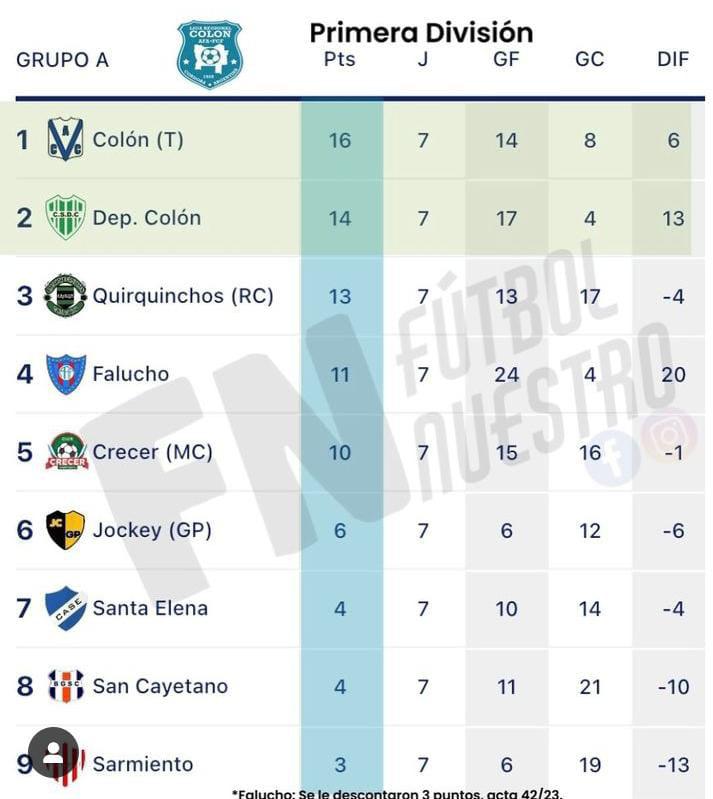Click the Instagram icon in the watermark

pyautogui.click(x=670, y=436)
